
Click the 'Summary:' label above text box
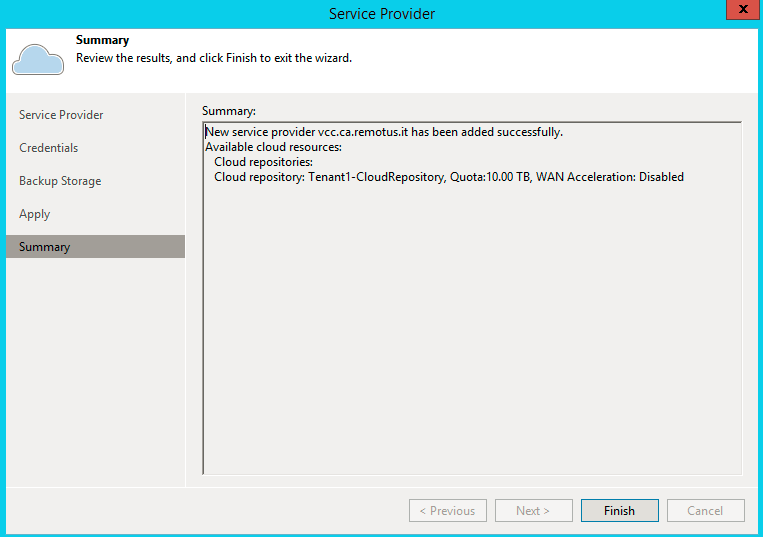pos(229,111)
